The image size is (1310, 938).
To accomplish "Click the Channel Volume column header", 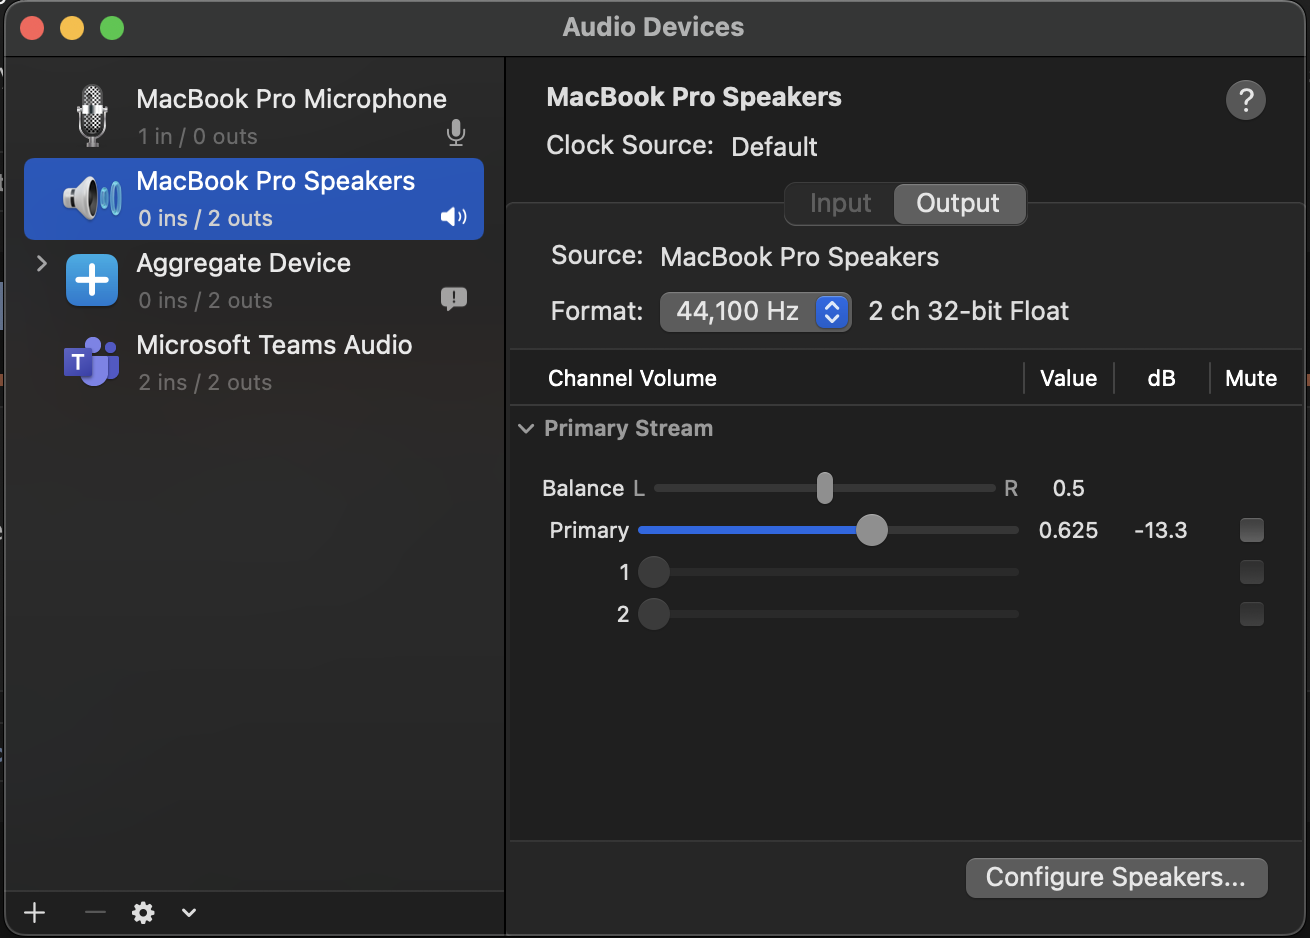I will coord(632,378).
